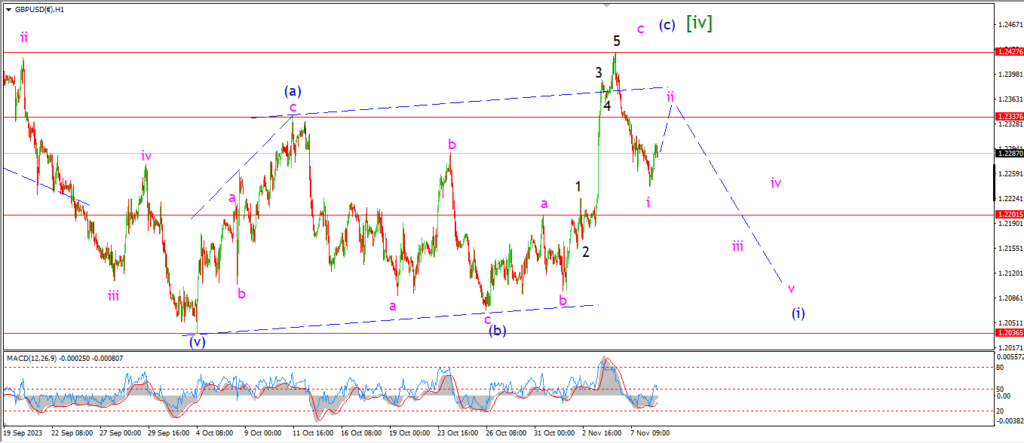Click the 1.24276 red price tag

[1009, 50]
